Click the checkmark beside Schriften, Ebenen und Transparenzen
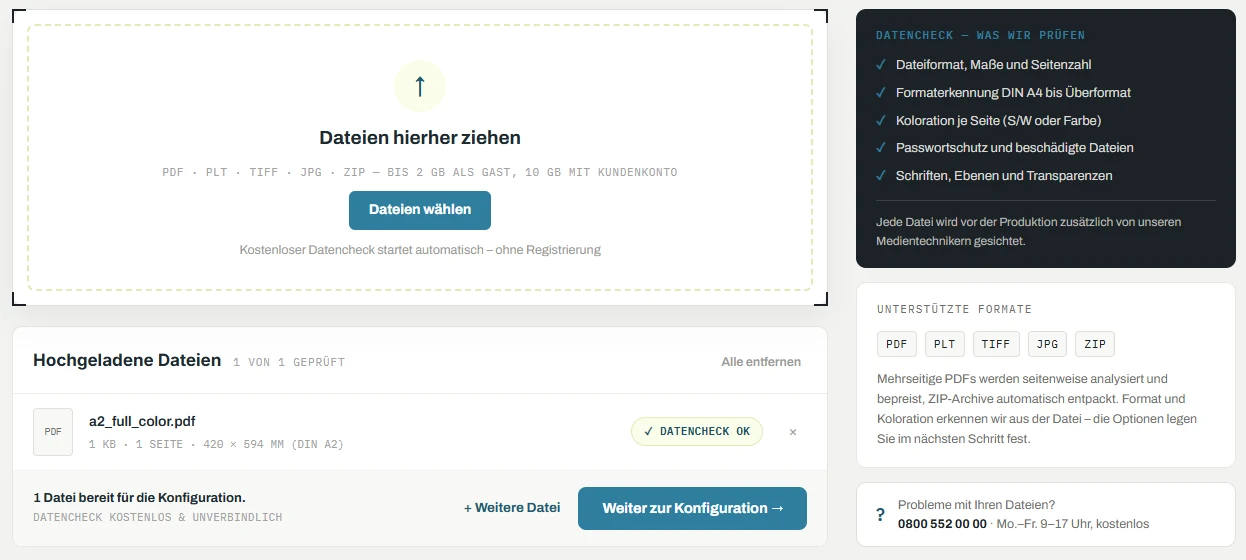1246x560 pixels. (x=881, y=176)
